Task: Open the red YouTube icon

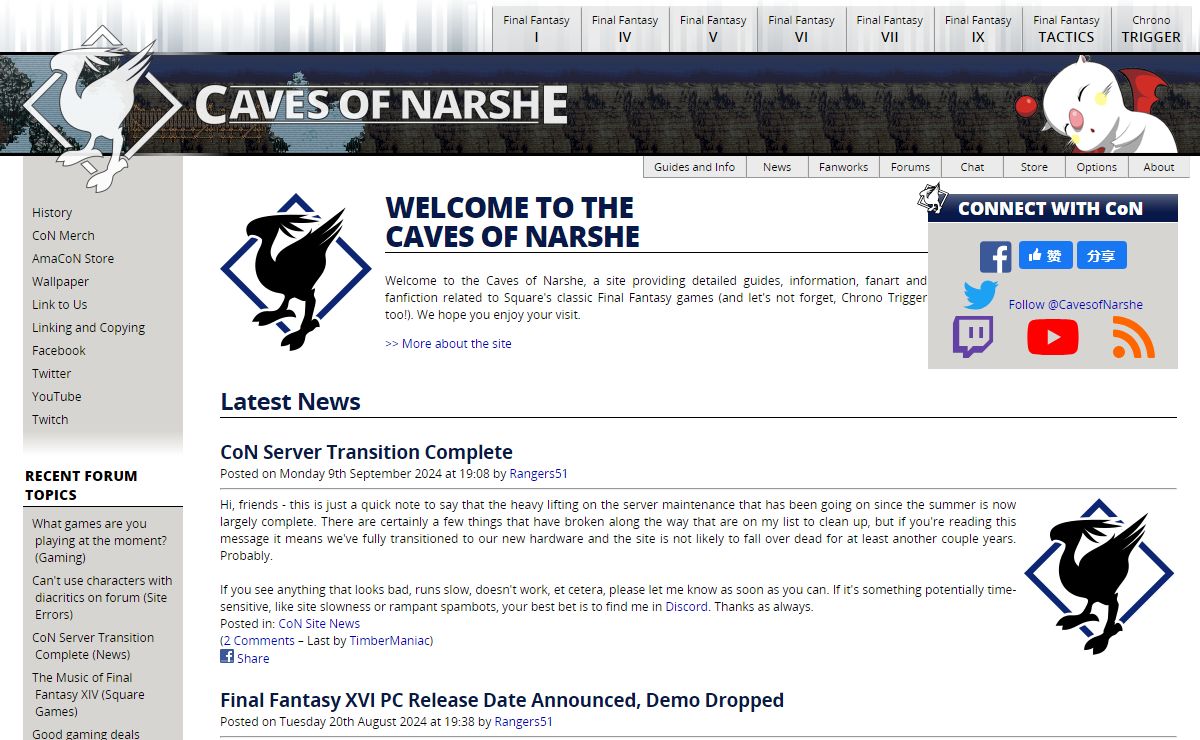Action: pos(1052,337)
